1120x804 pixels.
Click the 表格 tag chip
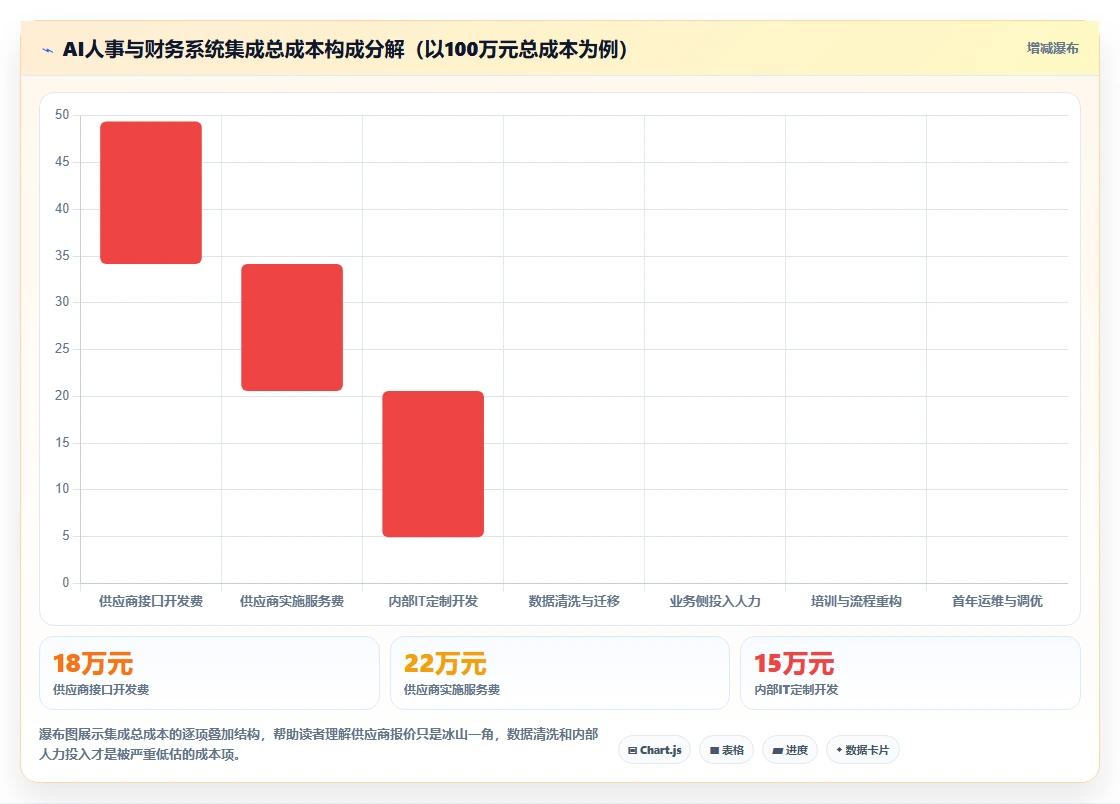pyautogui.click(x=726, y=750)
